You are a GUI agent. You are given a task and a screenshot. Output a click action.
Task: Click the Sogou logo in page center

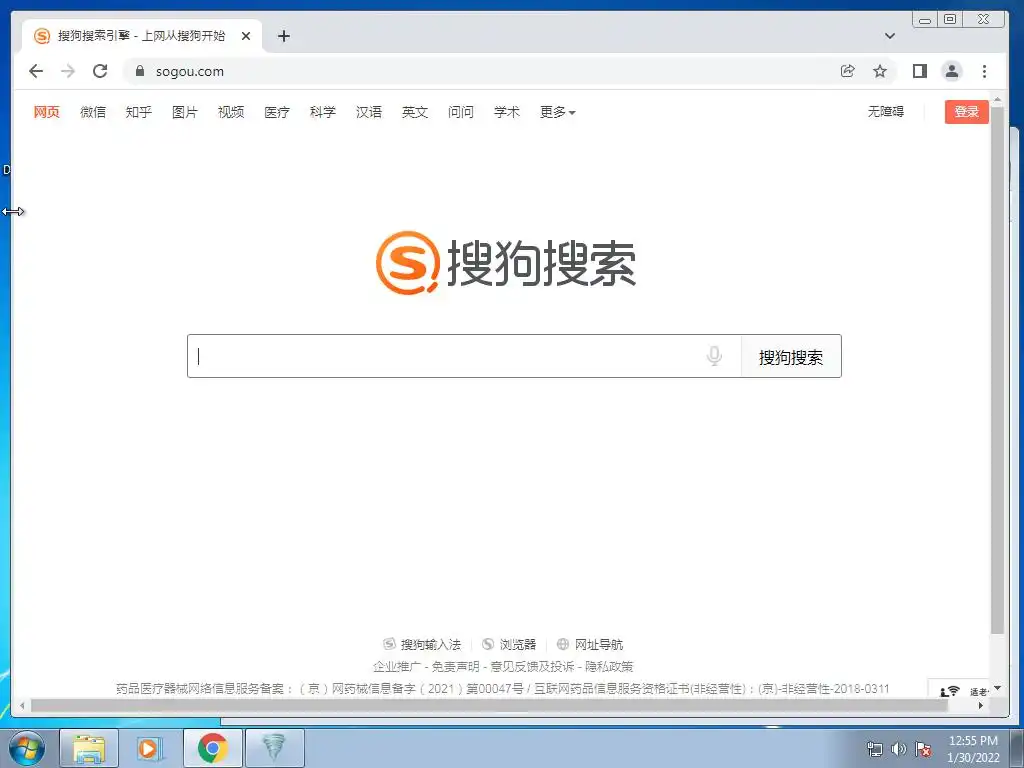[506, 263]
